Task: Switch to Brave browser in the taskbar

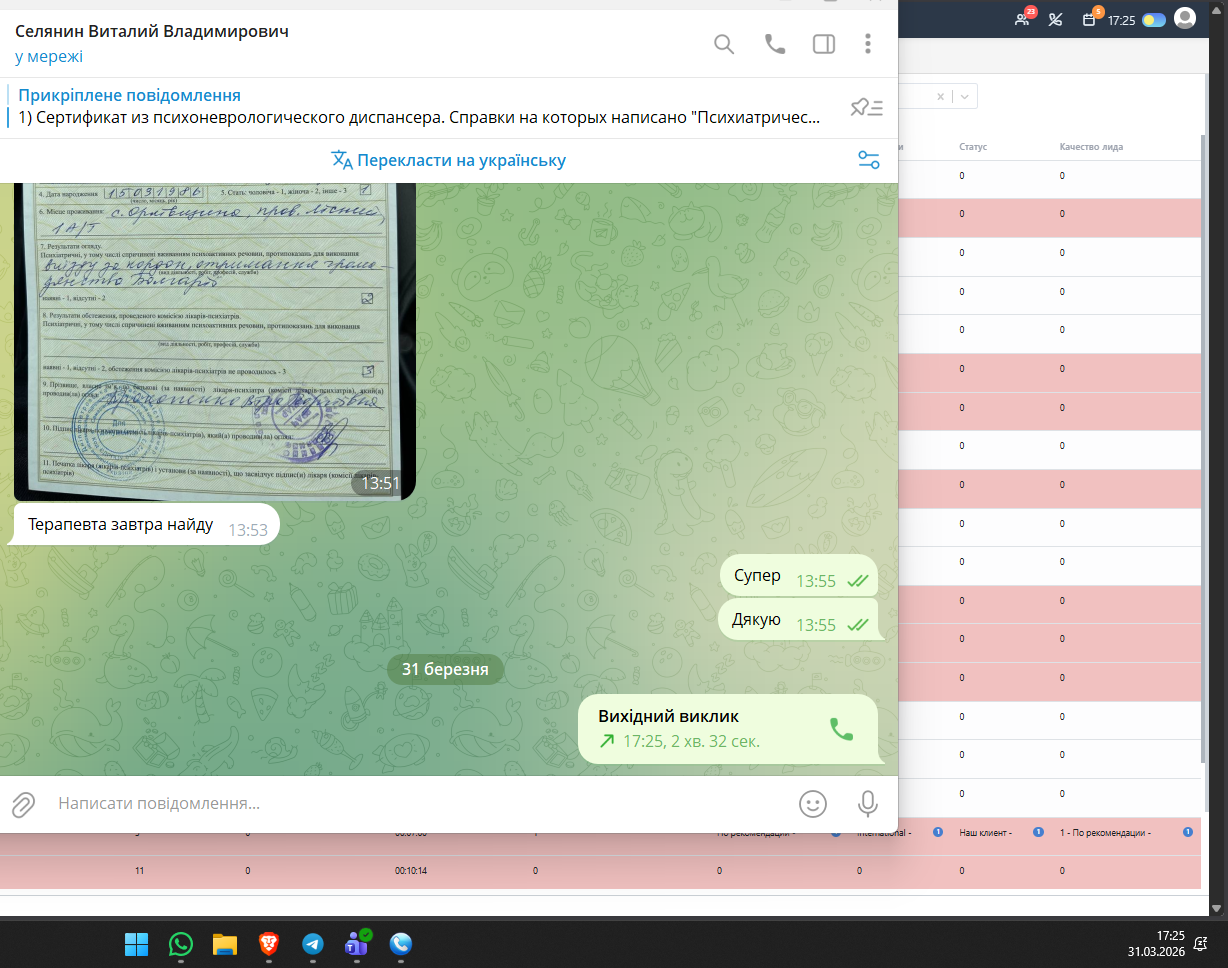Action: coord(268,944)
